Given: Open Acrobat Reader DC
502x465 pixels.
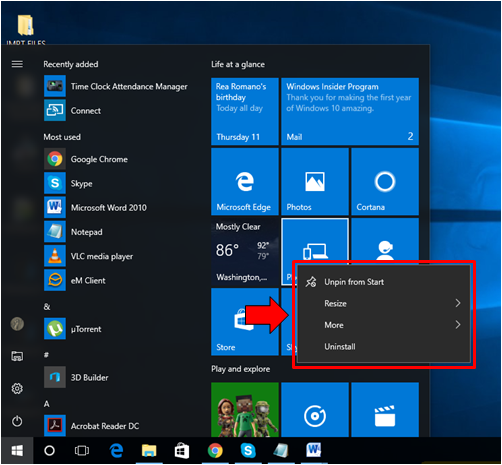Looking at the screenshot, I should point(92,426).
